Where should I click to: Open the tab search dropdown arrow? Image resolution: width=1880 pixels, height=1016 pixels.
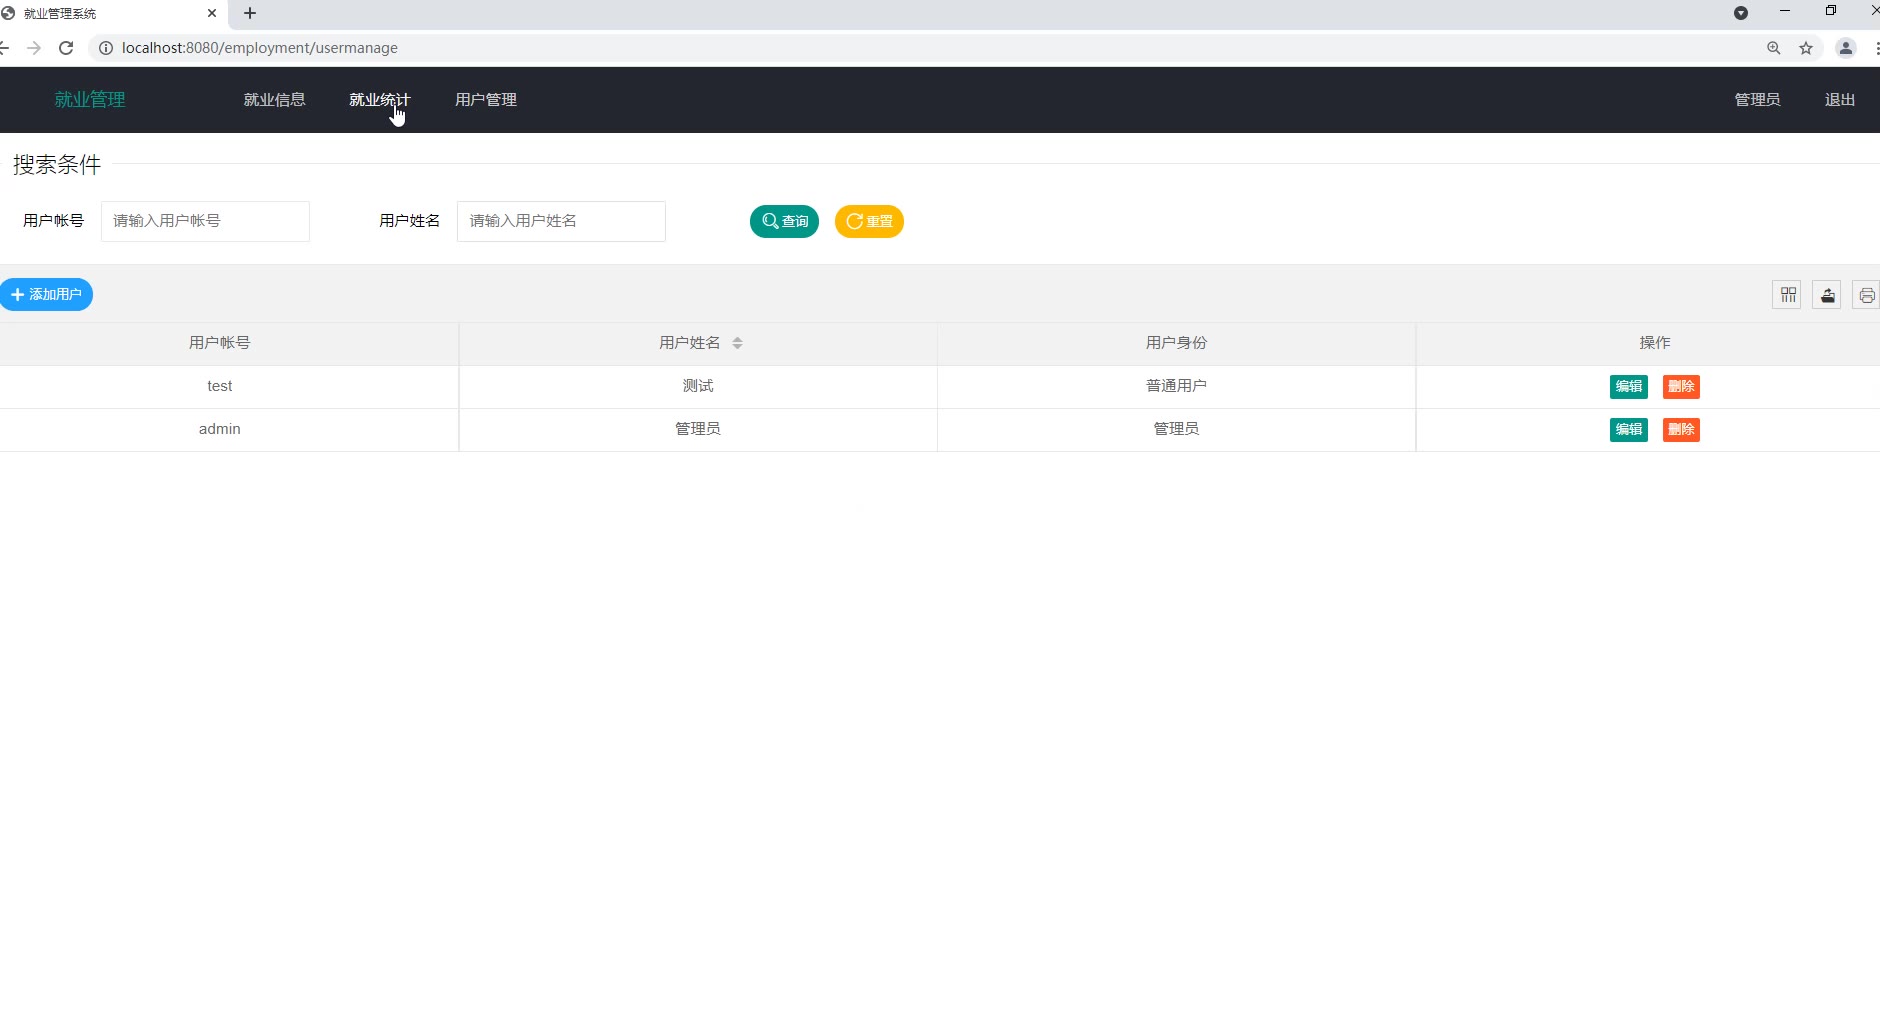[x=1741, y=13]
